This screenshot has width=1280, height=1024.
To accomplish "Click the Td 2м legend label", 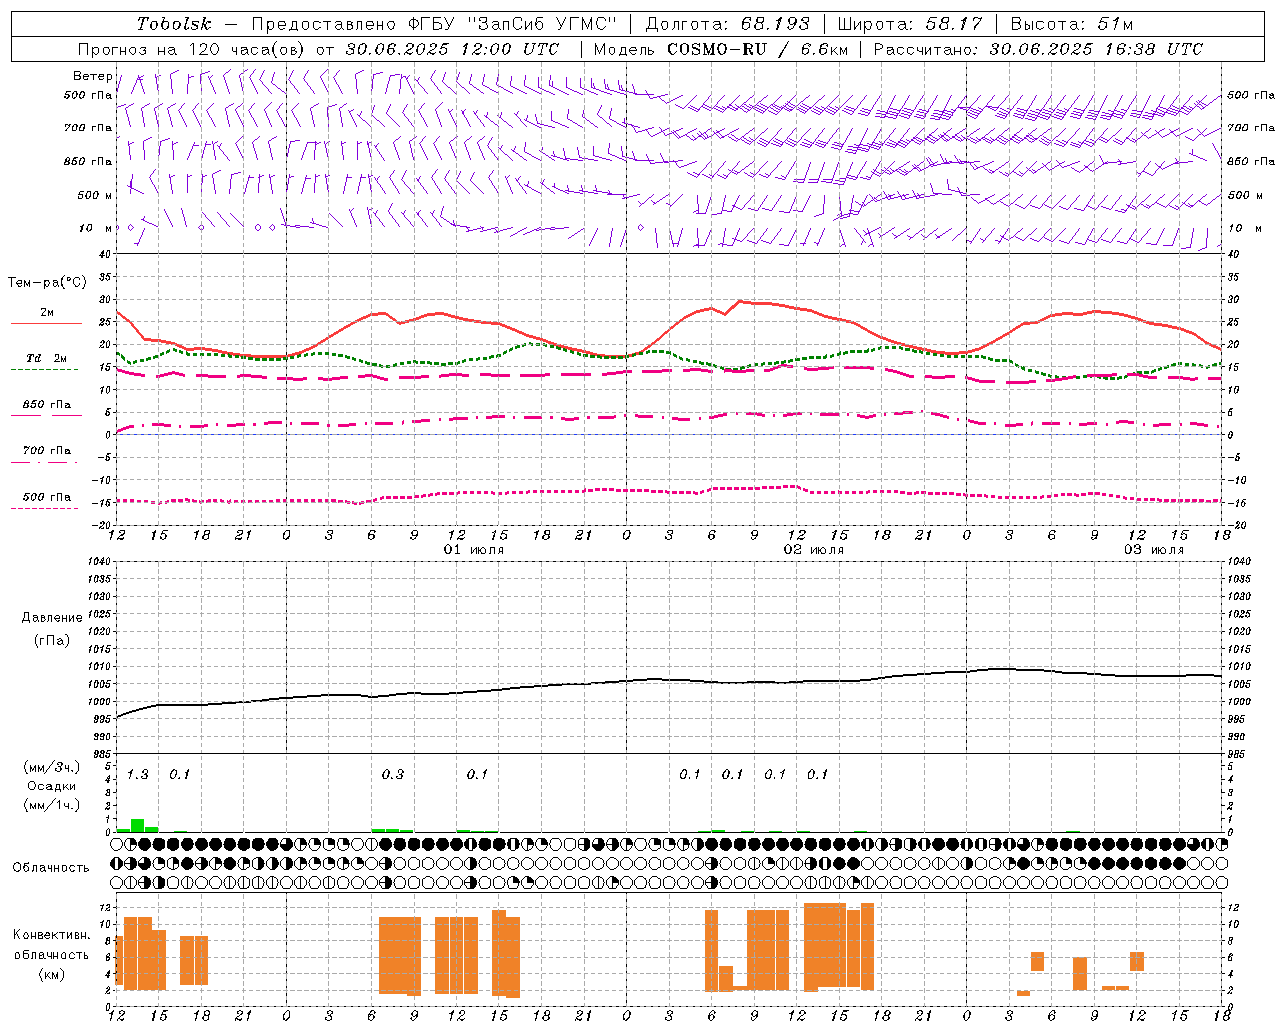I will [46, 358].
